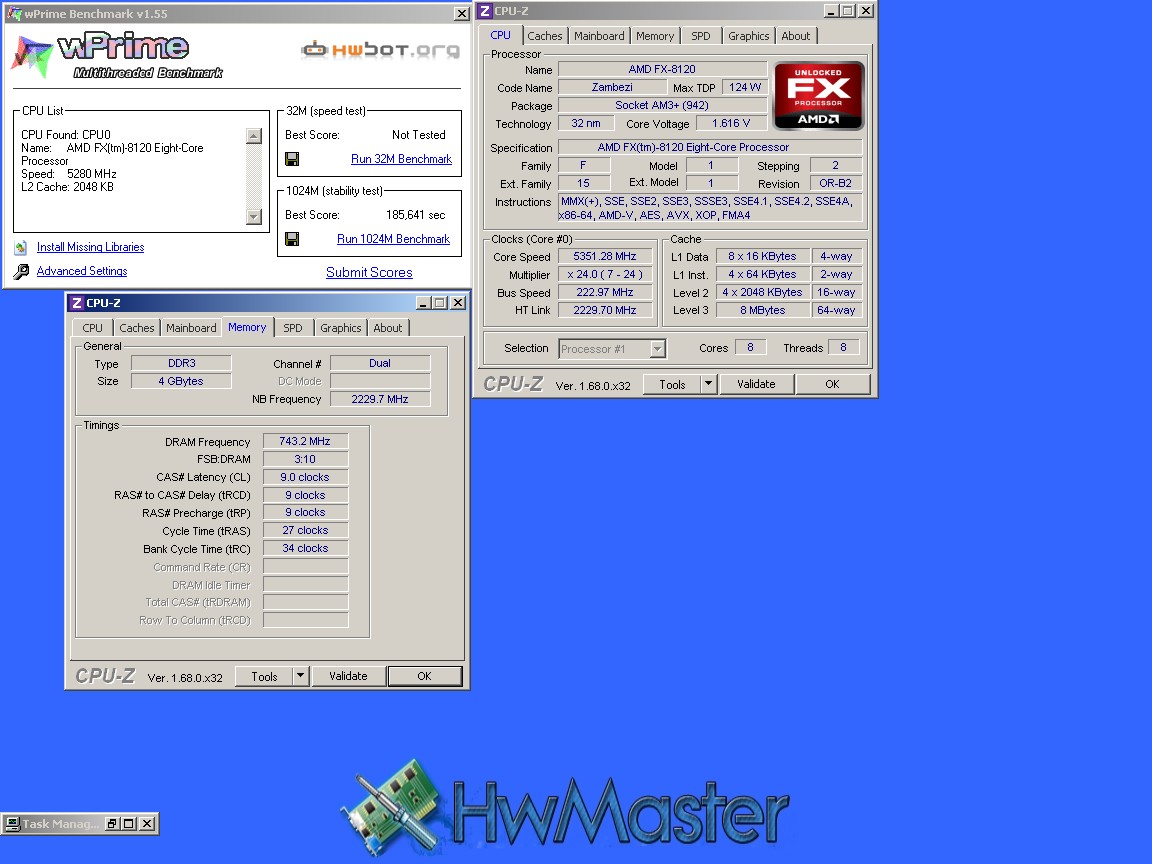This screenshot has width=1152, height=864.
Task: Click the 1024M benchmark save floppy icon
Action: 292,239
